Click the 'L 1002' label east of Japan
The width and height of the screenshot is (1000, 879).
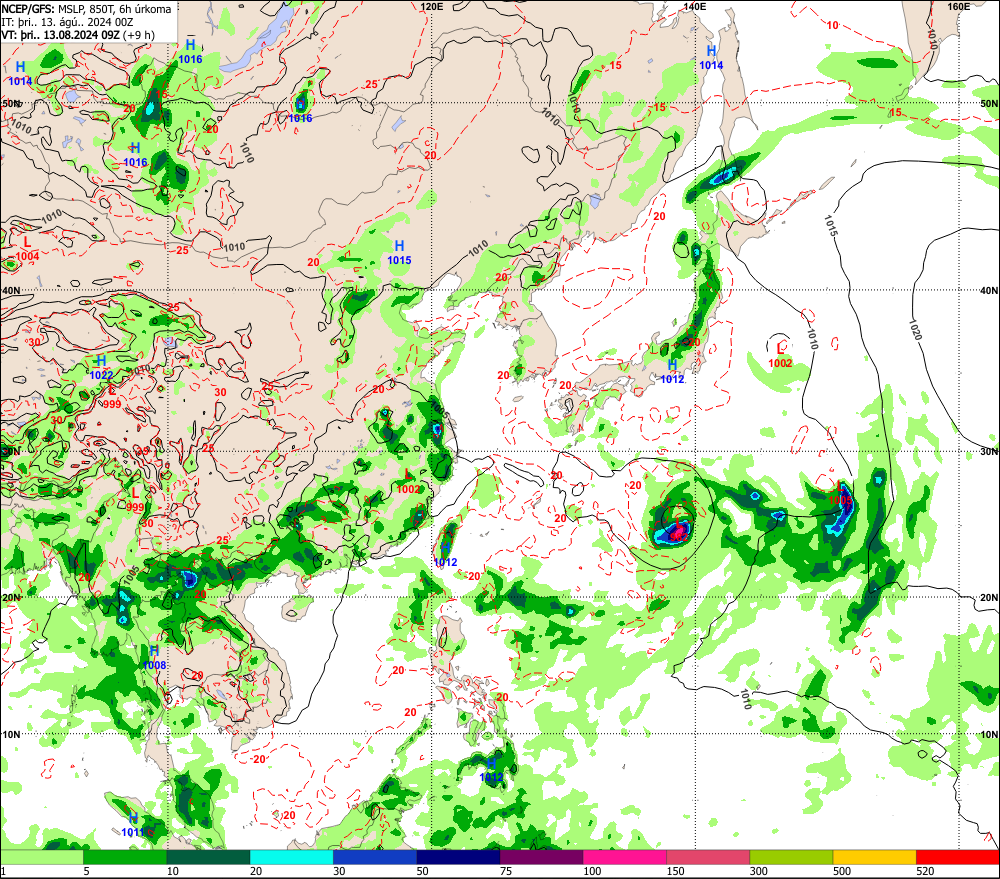pyautogui.click(x=780, y=356)
